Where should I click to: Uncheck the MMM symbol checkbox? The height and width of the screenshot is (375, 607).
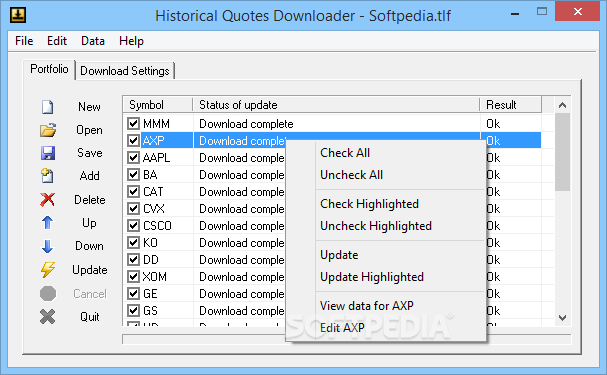pyautogui.click(x=134, y=124)
